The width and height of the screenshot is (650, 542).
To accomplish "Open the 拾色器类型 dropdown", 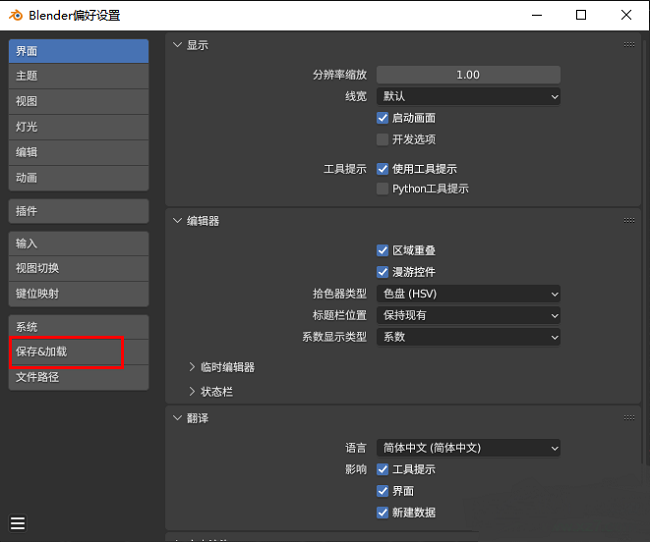I will 468,294.
